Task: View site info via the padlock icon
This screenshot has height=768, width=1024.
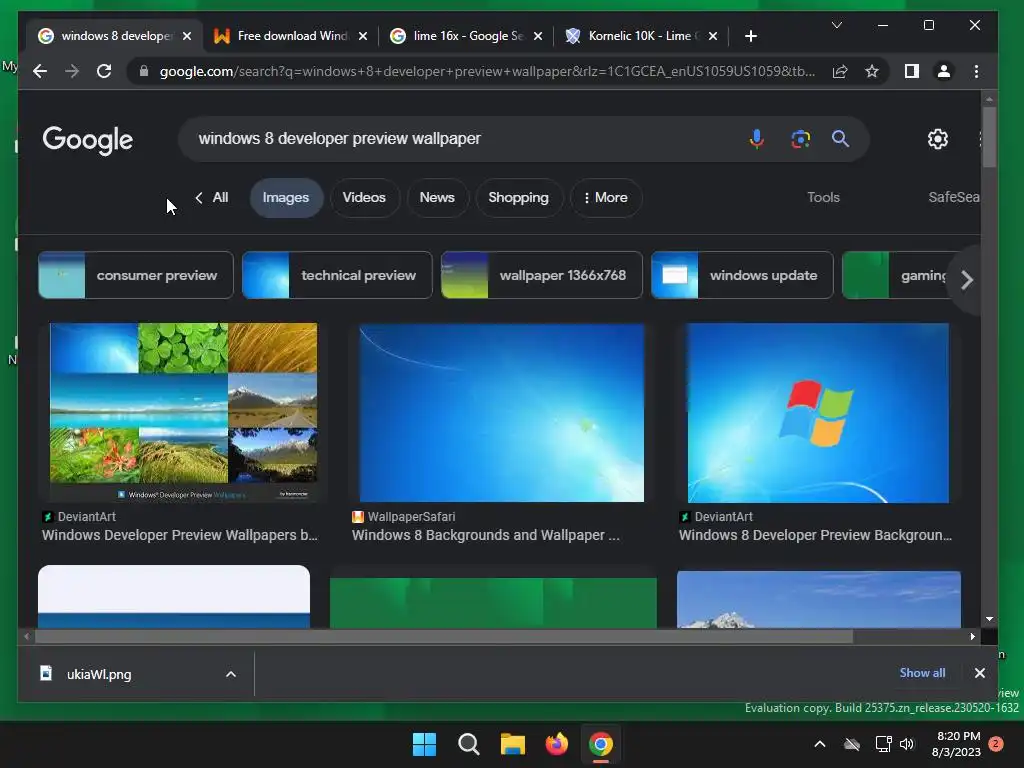Action: 144,71
